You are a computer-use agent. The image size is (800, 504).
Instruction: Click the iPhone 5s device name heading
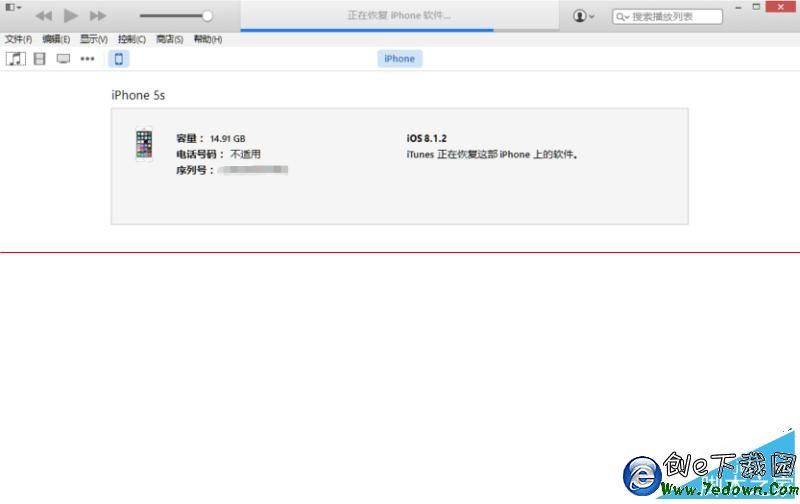click(x=138, y=95)
